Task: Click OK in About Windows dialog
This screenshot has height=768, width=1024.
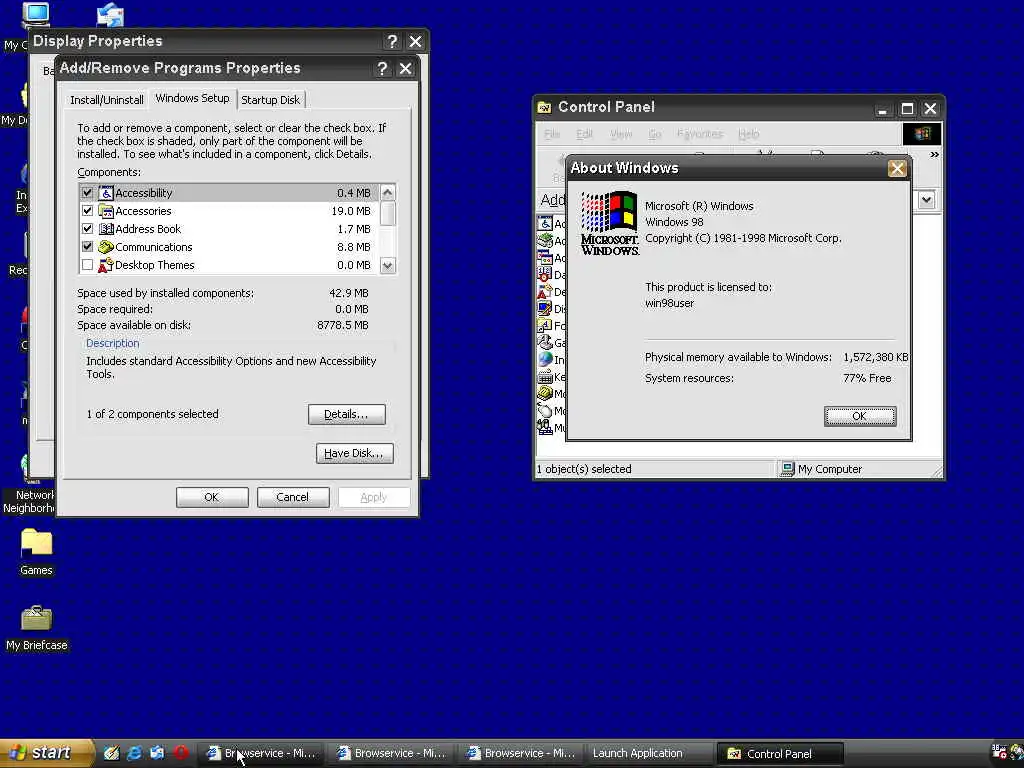Action: pos(859,416)
